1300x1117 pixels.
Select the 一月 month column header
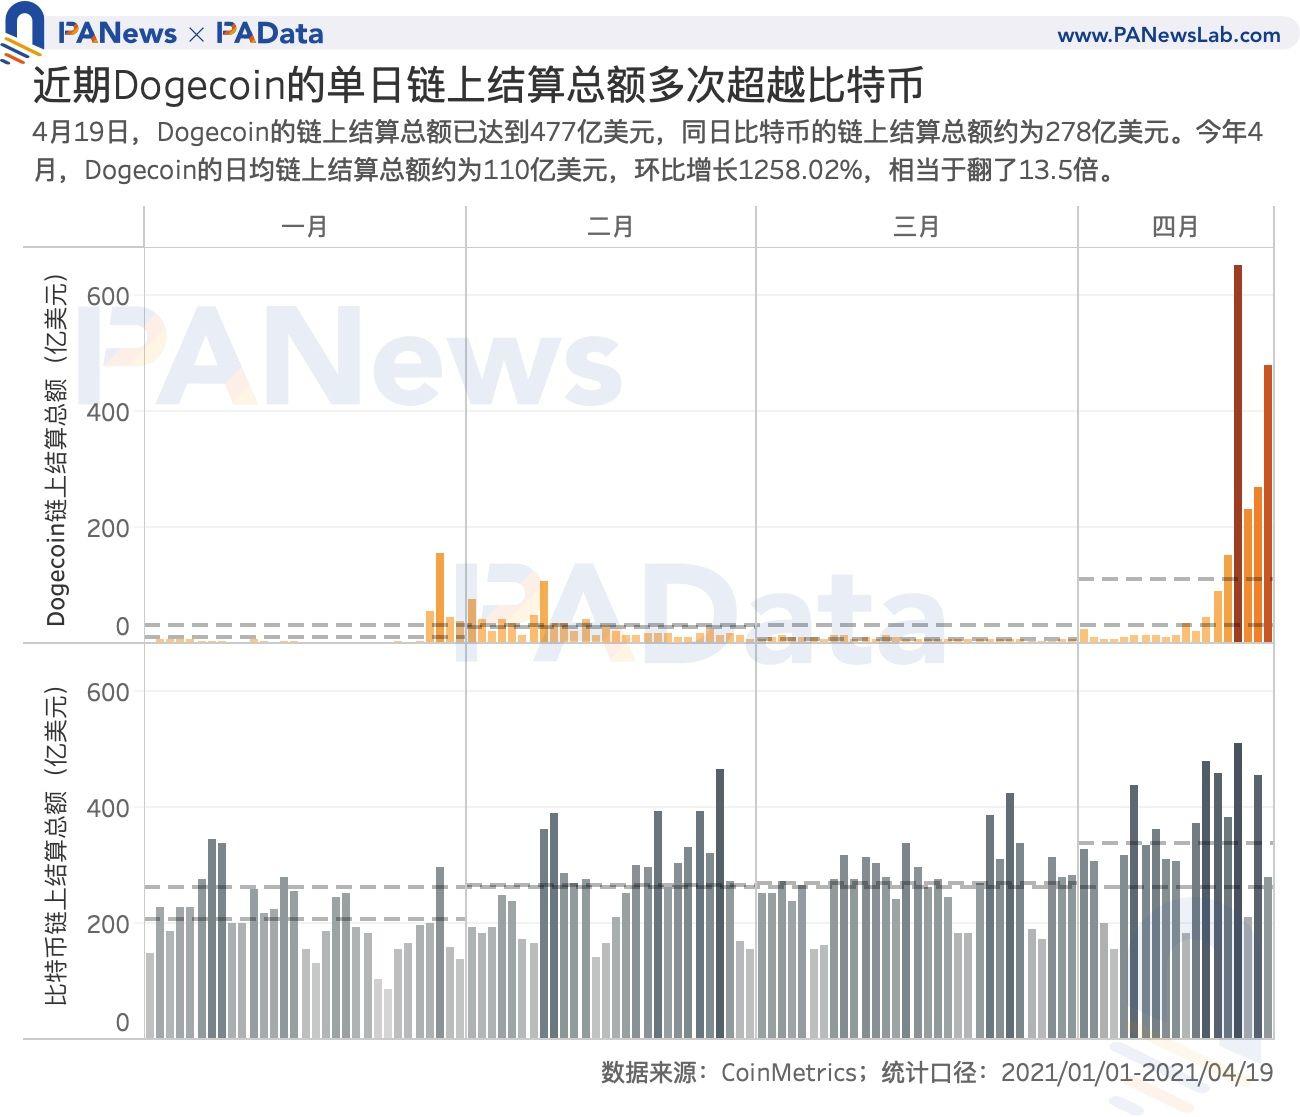[x=304, y=227]
